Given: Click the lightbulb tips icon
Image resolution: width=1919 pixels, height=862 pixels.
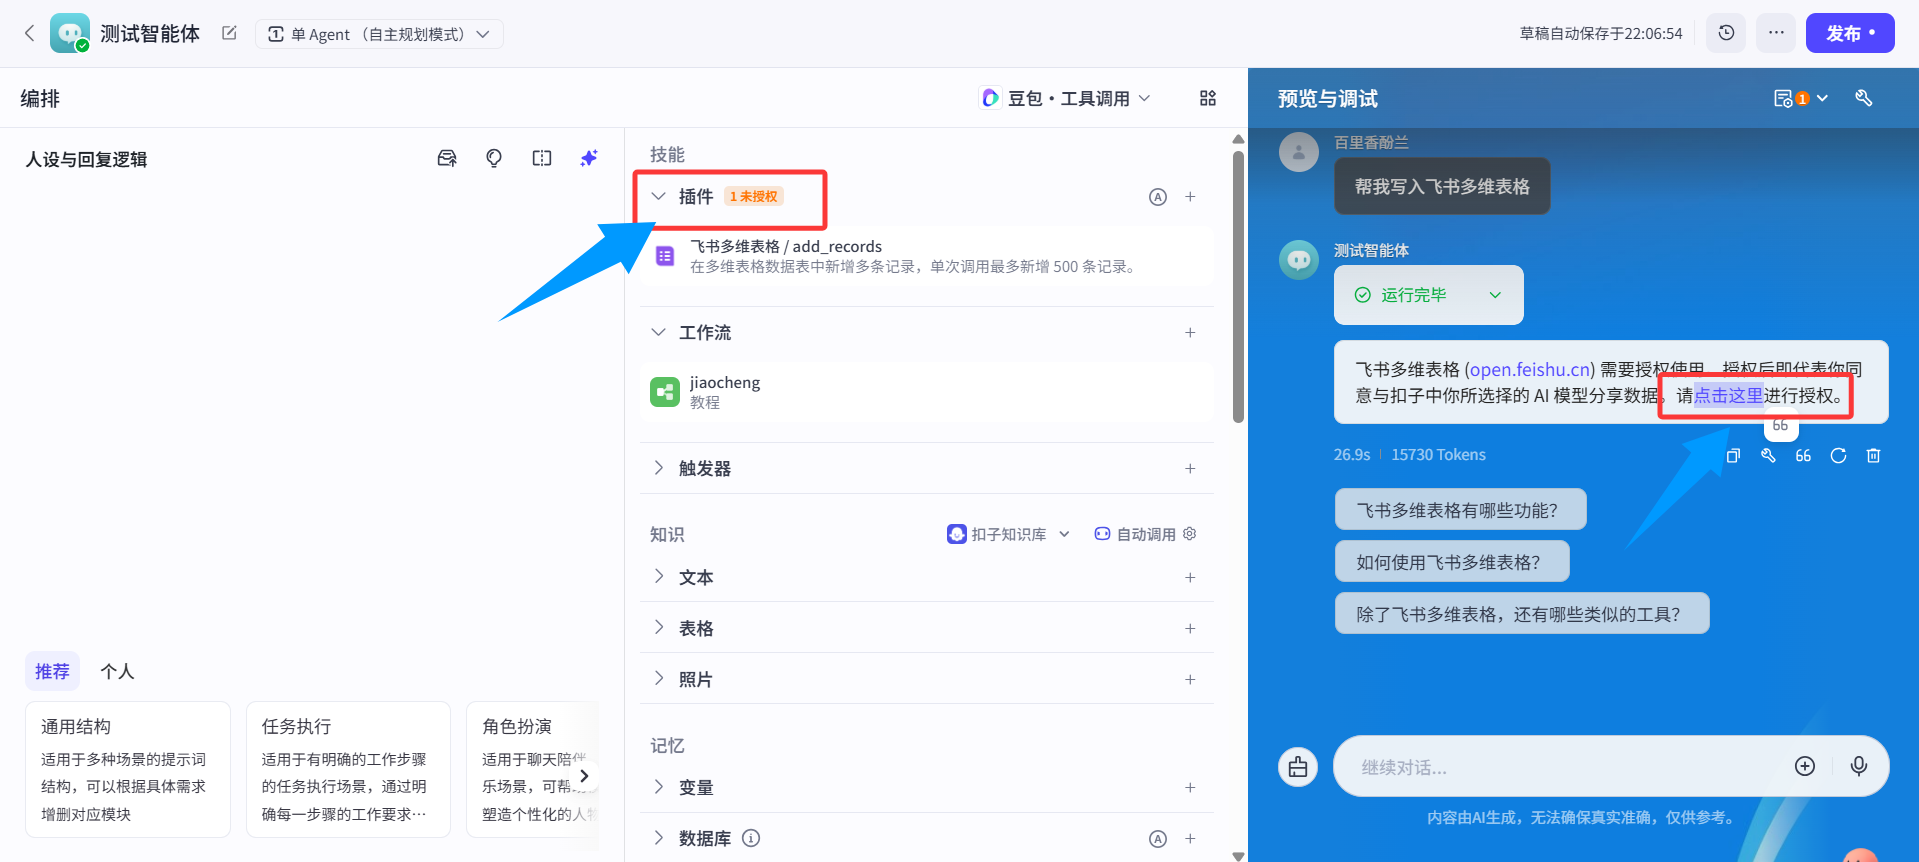Looking at the screenshot, I should [x=494, y=158].
